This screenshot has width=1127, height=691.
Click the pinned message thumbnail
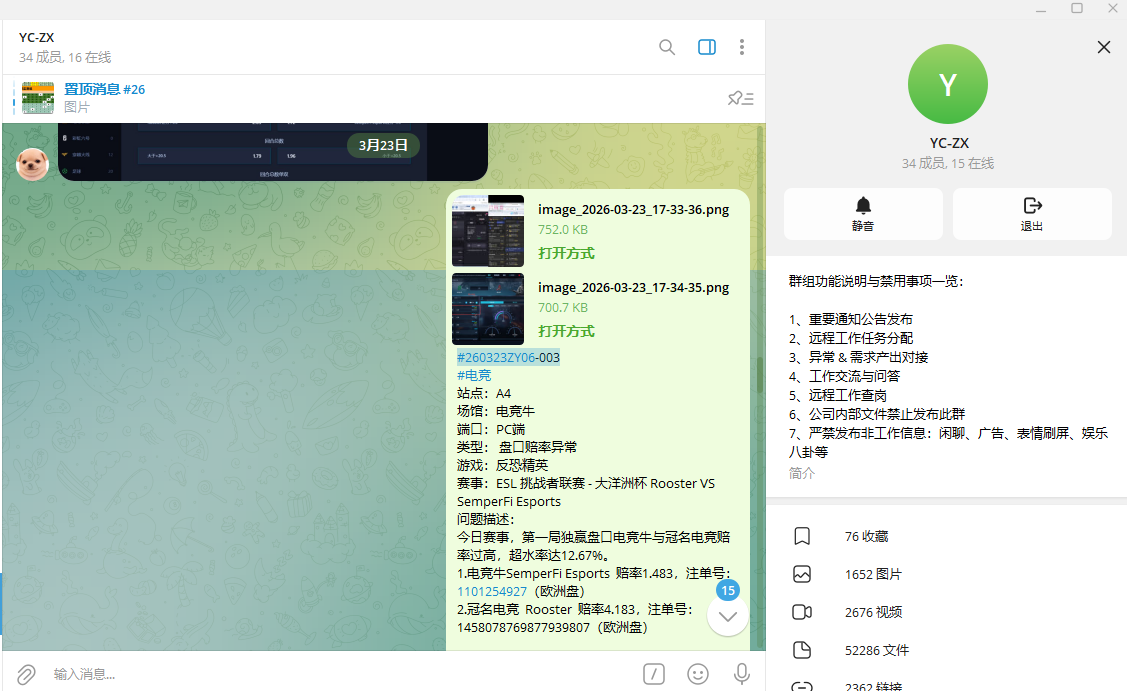37,98
